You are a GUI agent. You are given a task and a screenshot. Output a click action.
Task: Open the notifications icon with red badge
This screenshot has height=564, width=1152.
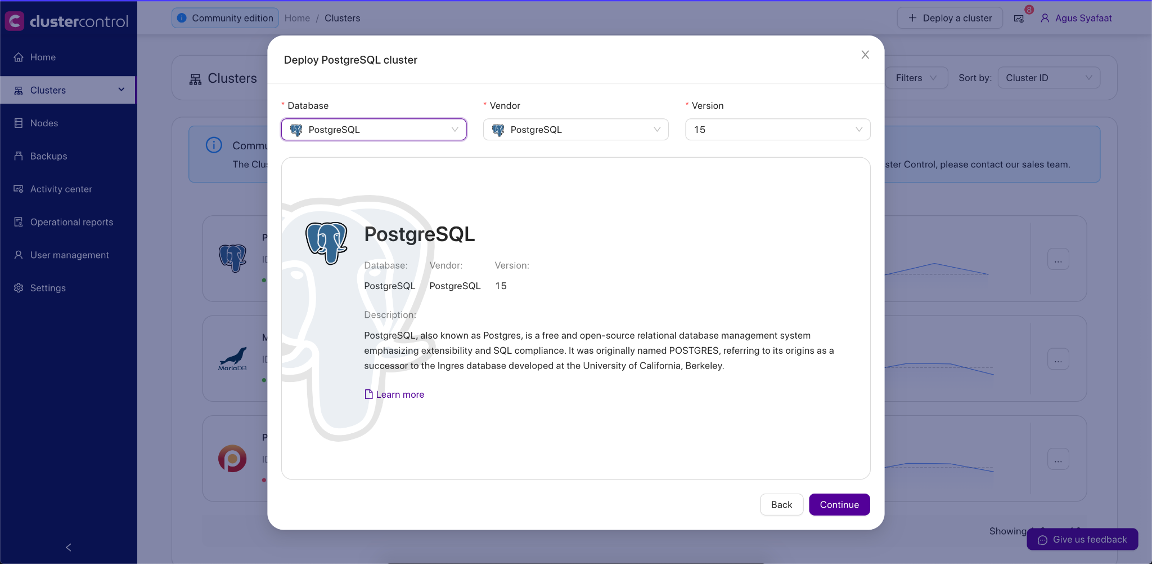1019,18
